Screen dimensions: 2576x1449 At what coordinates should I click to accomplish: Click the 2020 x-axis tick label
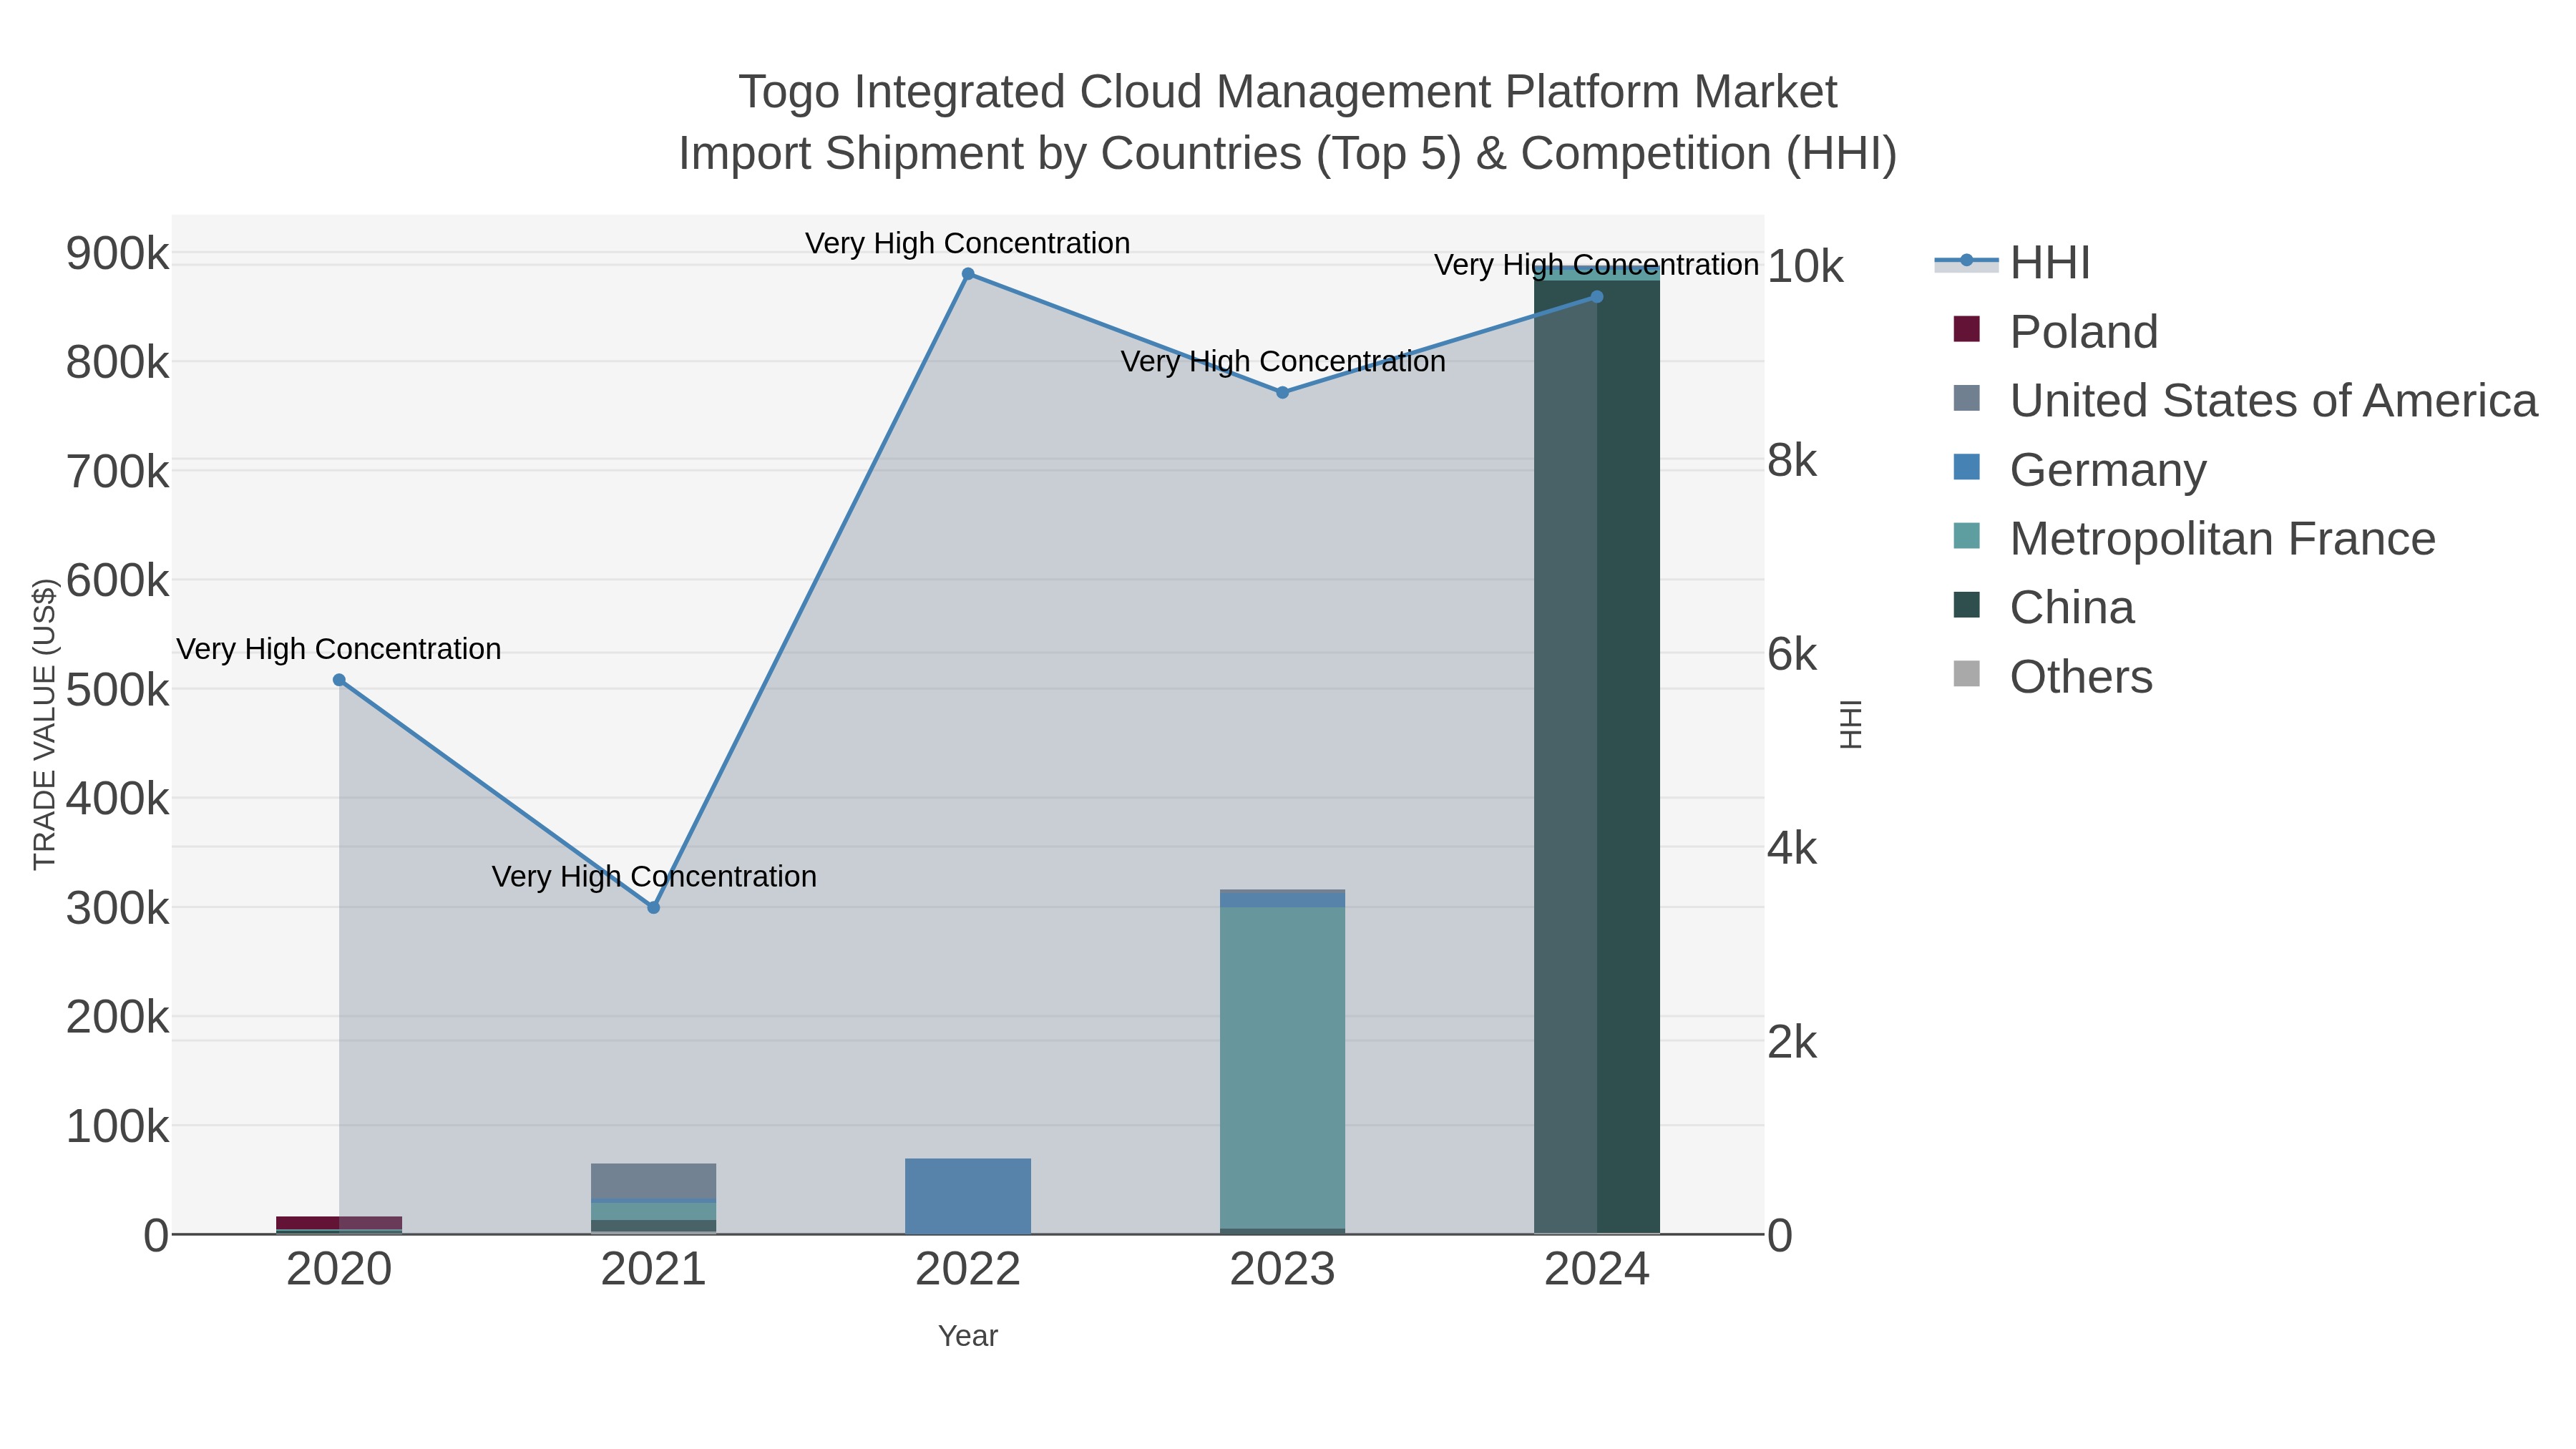point(339,1270)
